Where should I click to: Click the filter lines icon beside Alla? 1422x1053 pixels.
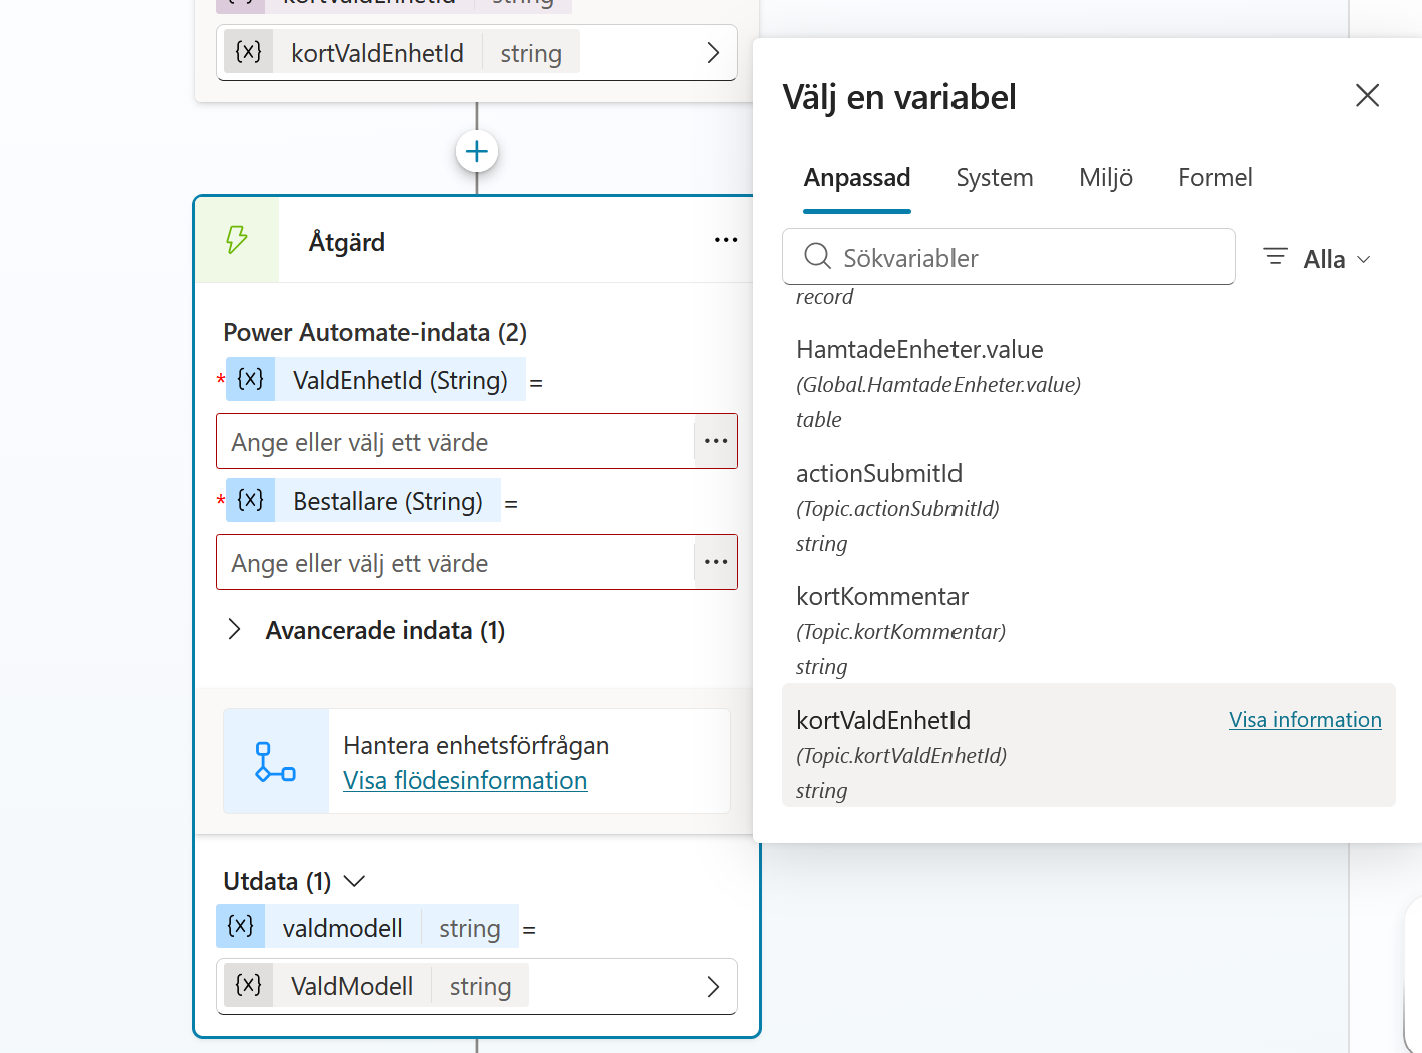tap(1275, 257)
